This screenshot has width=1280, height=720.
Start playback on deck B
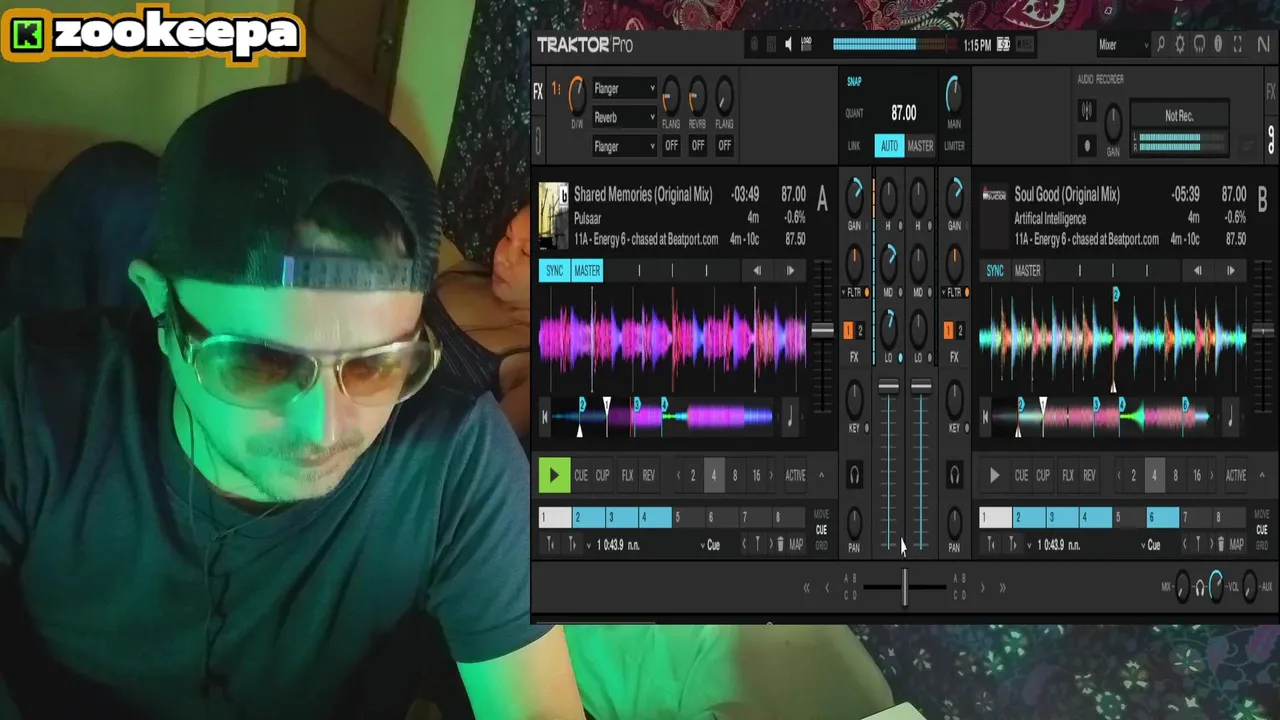point(994,476)
